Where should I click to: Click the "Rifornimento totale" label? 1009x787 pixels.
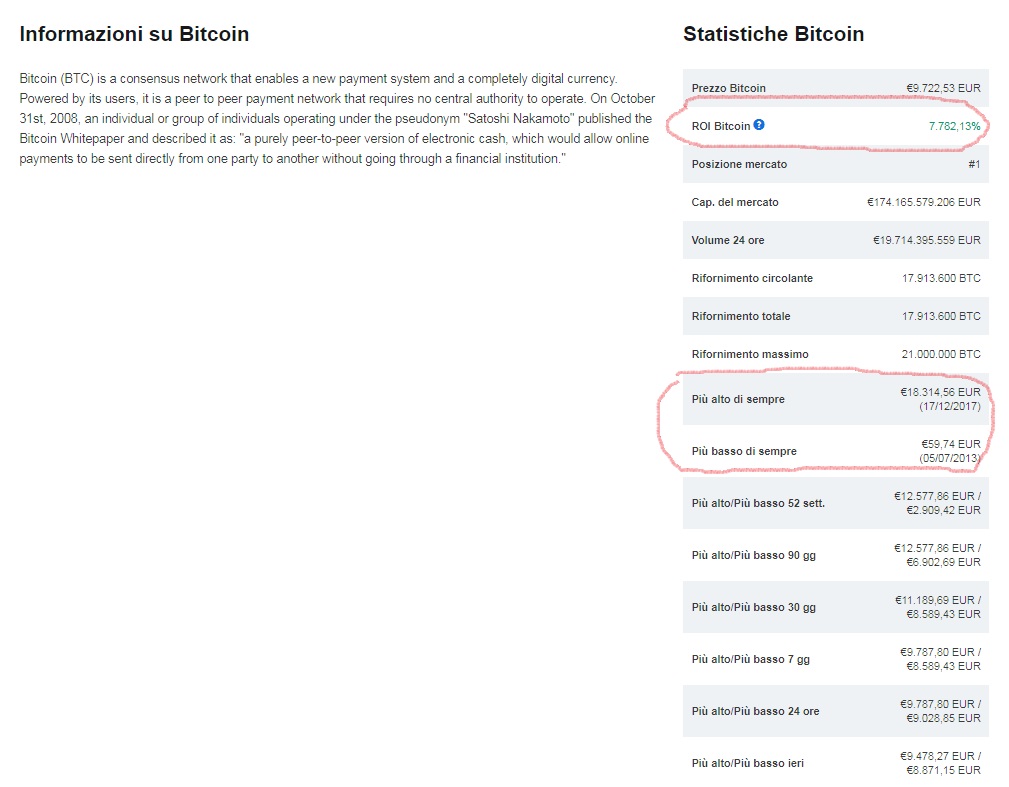[x=740, y=316]
